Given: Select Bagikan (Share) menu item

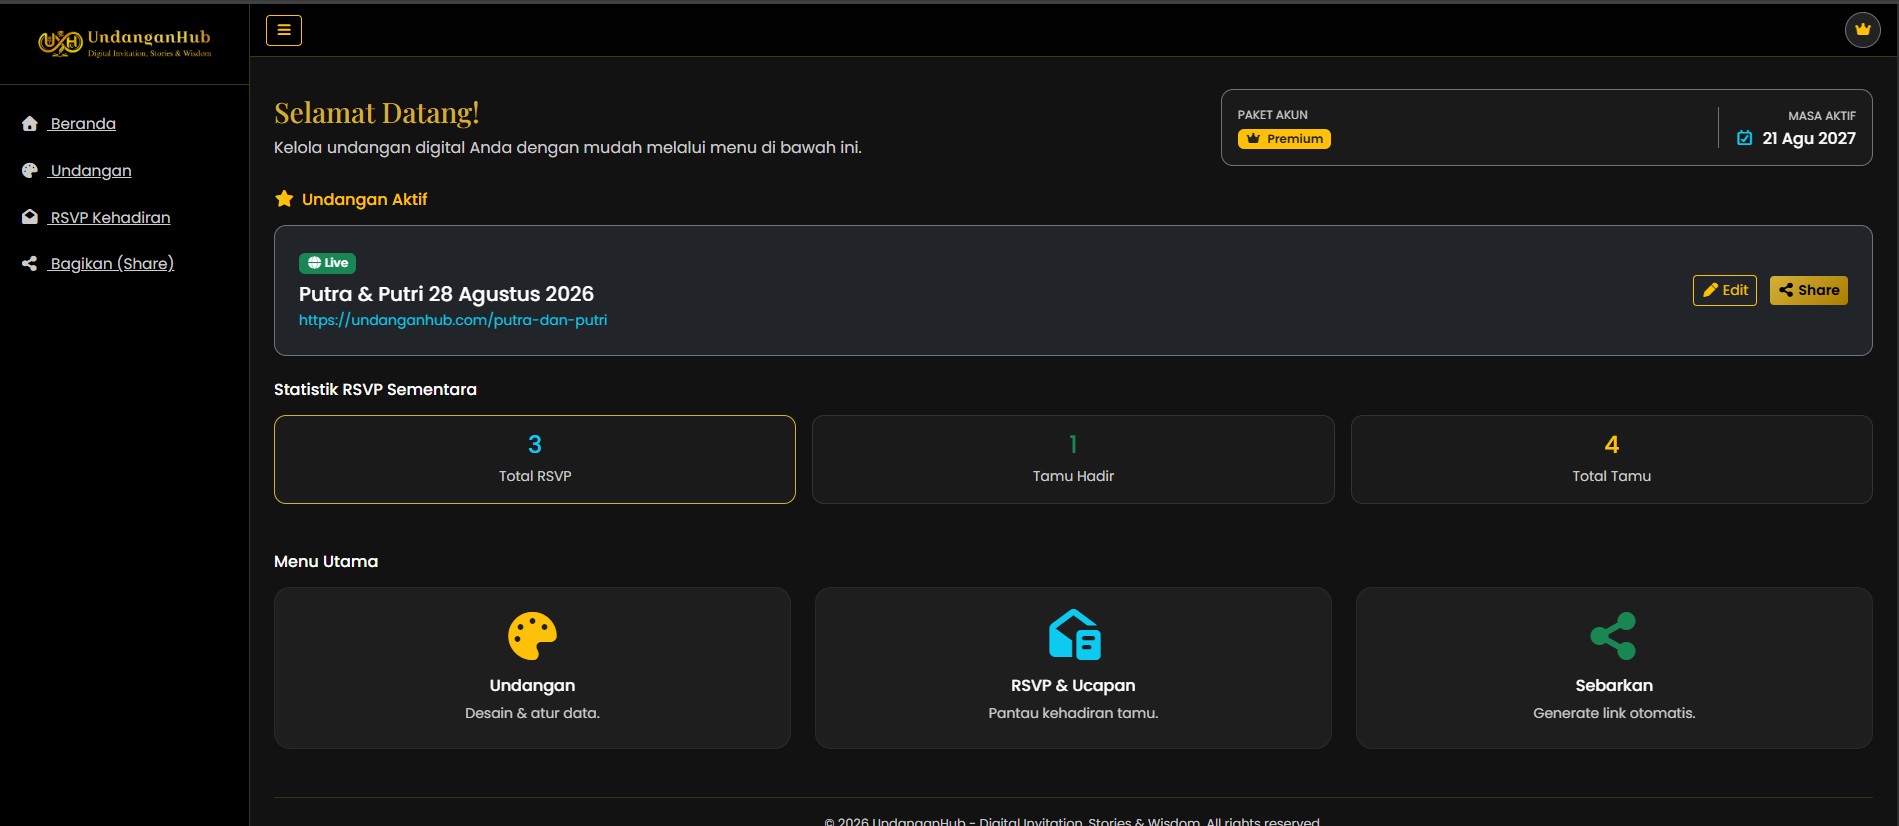Looking at the screenshot, I should pyautogui.click(x=112, y=264).
